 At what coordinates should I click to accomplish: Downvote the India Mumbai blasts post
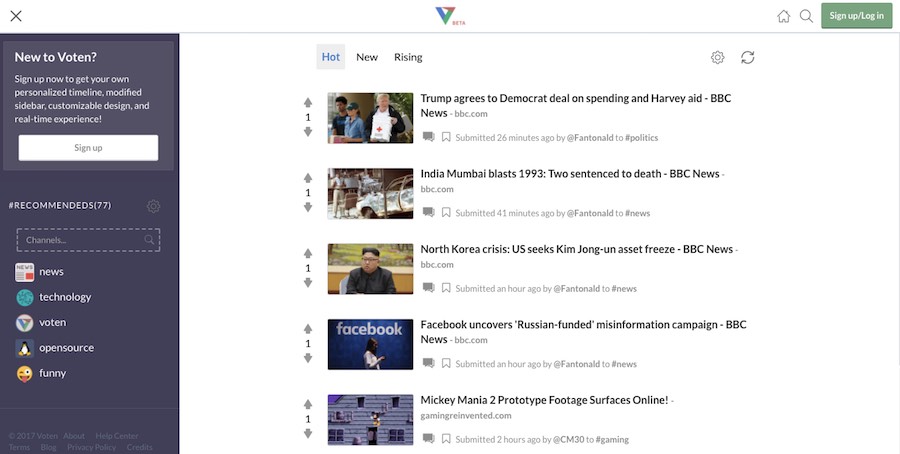[x=308, y=207]
